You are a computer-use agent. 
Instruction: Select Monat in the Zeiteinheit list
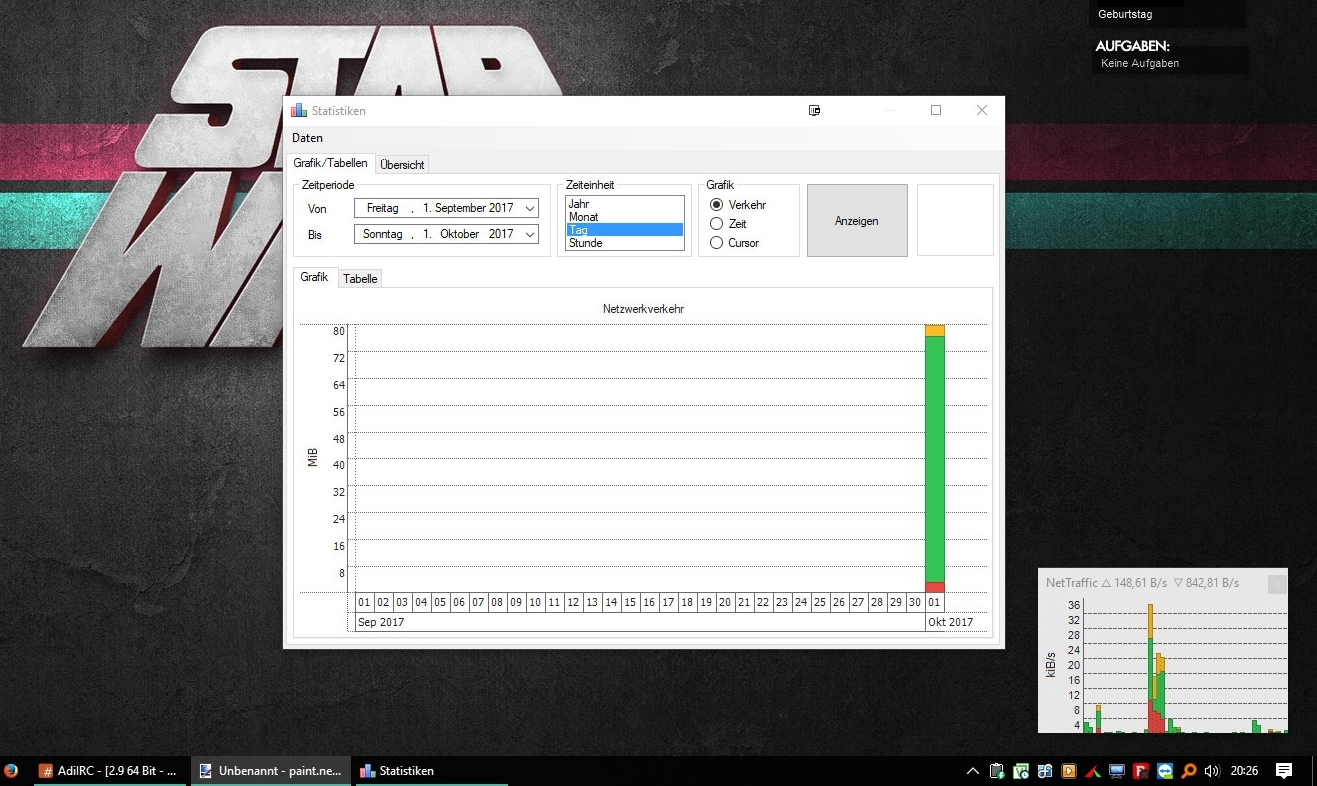point(584,217)
